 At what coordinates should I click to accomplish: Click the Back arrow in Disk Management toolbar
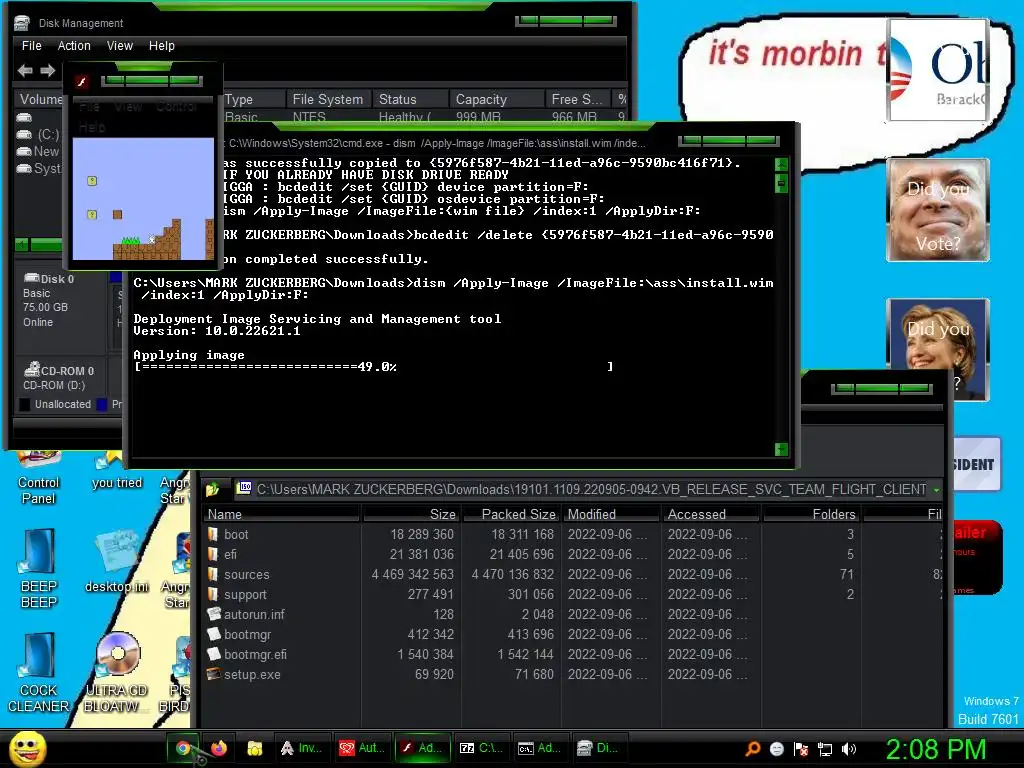point(25,71)
